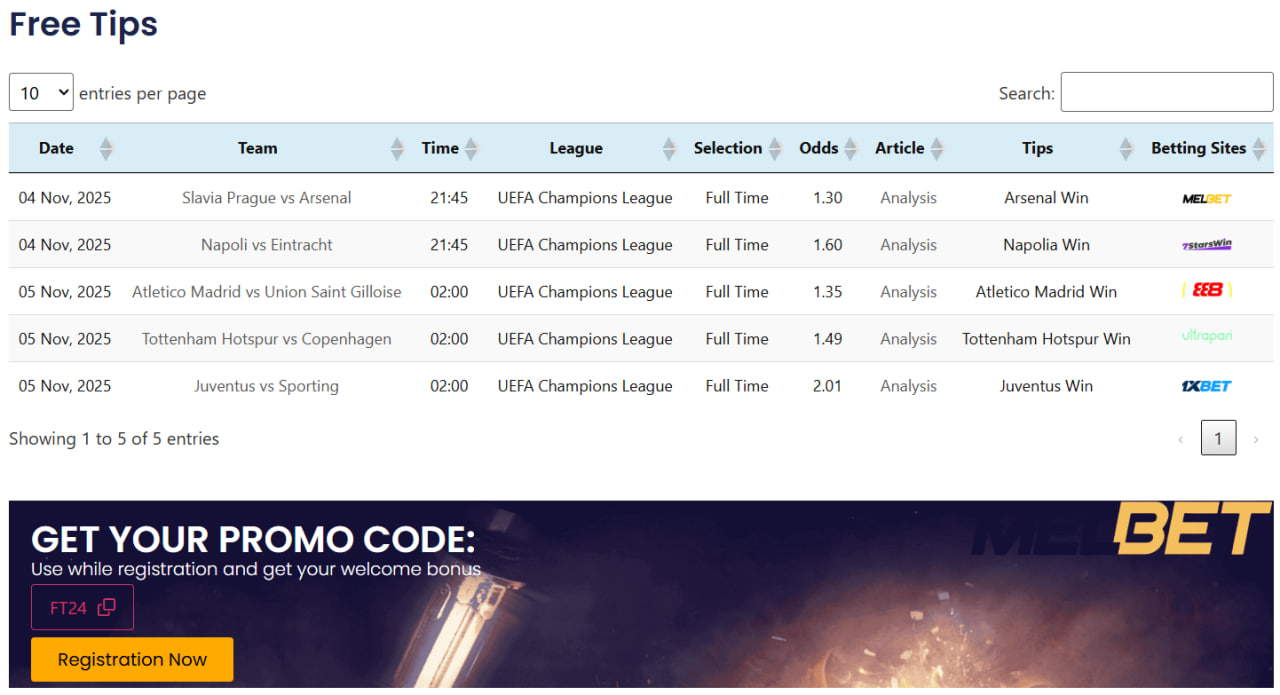
Task: Open the Ultrapari logo in Tottenham row
Action: click(x=1206, y=336)
